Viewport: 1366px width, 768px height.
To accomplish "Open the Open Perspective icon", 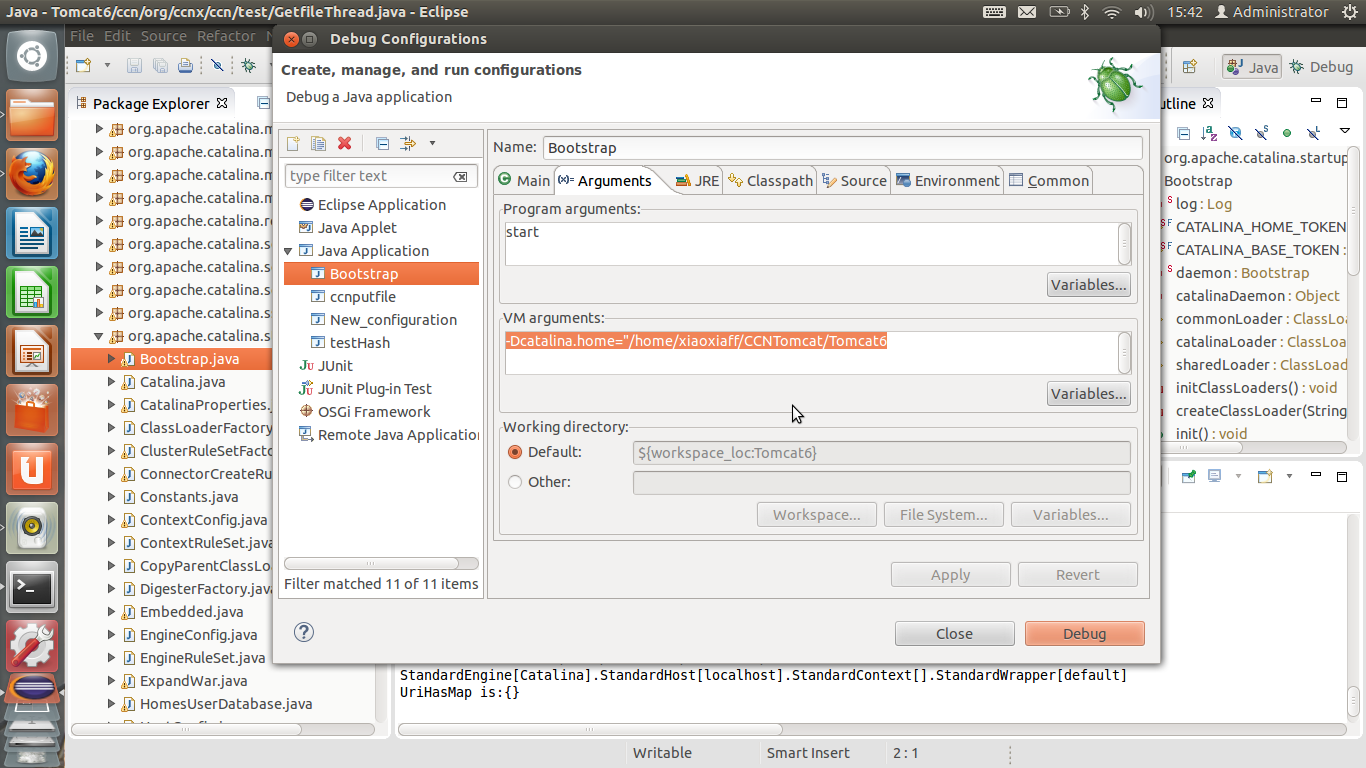I will [x=1189, y=67].
